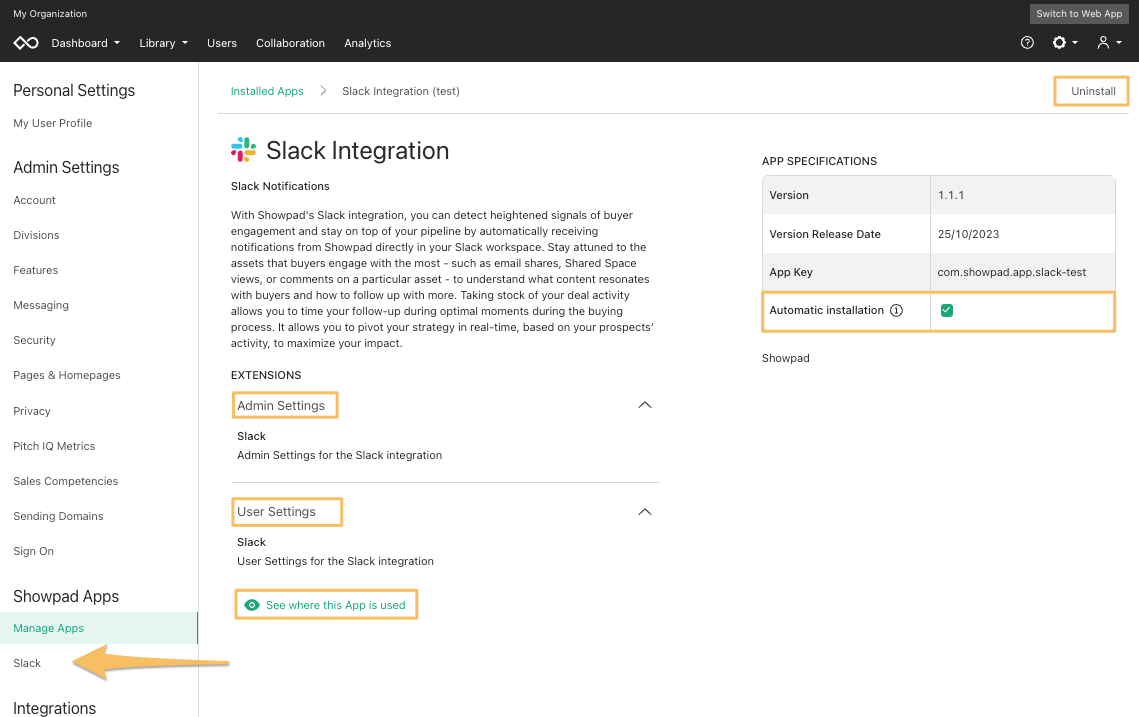
Task: Open the Analytics menu item
Action: tap(368, 43)
